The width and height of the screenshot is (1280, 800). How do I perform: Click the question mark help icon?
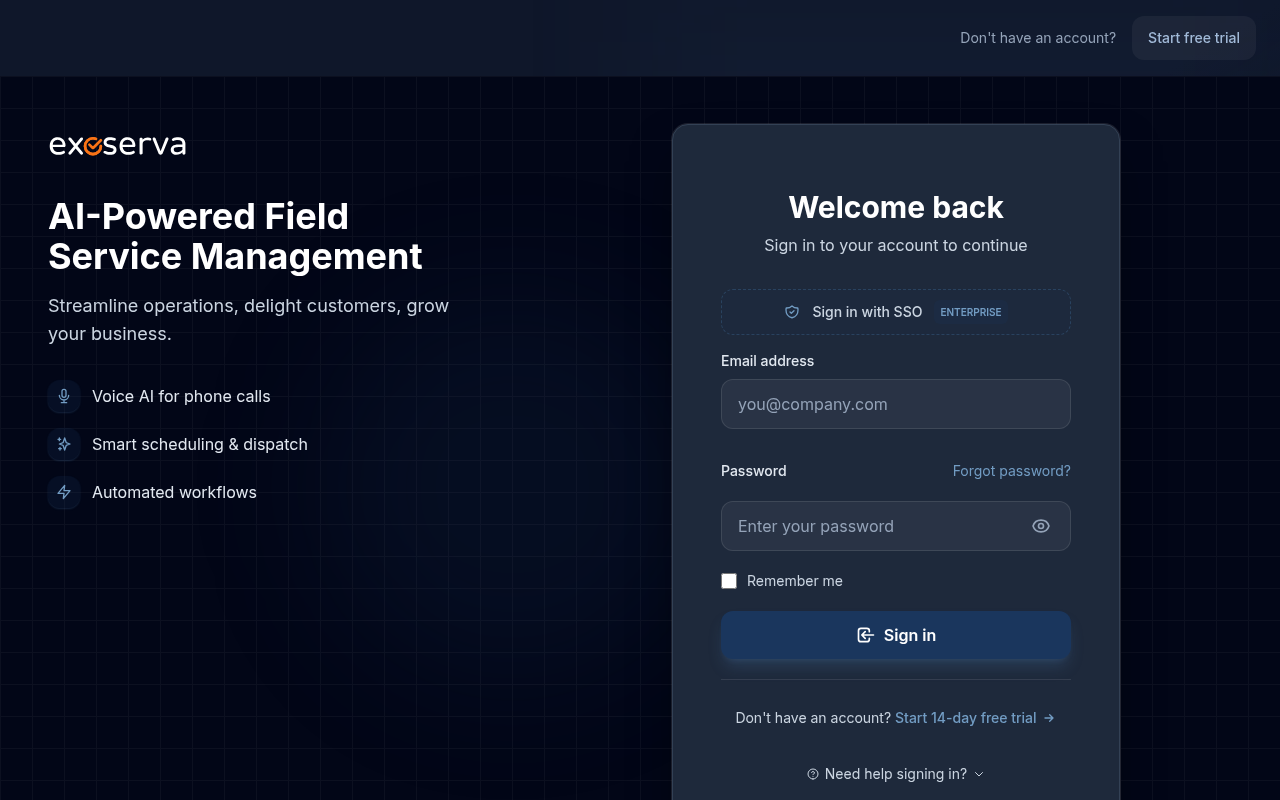tap(813, 774)
